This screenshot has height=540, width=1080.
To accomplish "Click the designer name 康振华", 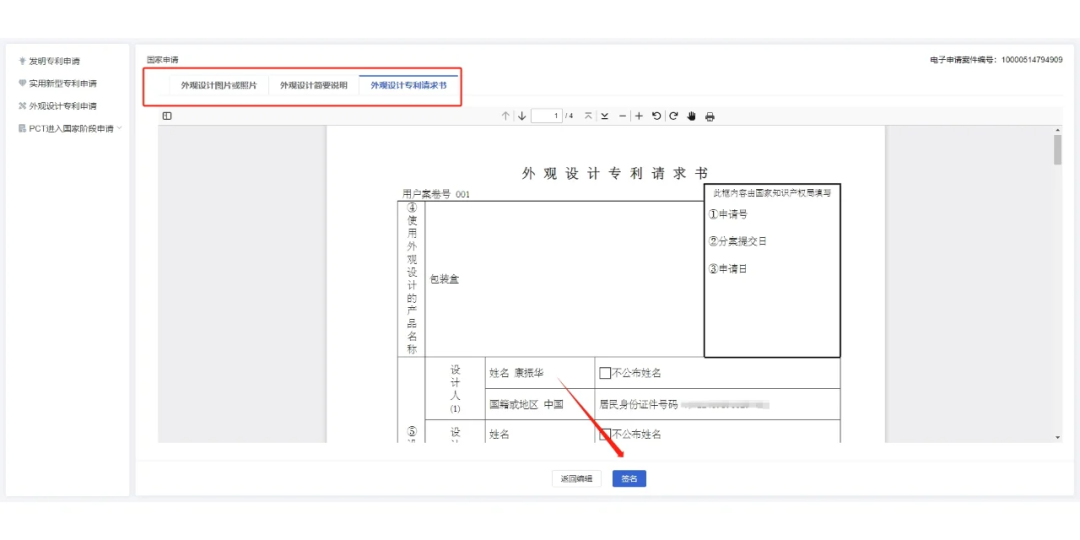I will (529, 373).
